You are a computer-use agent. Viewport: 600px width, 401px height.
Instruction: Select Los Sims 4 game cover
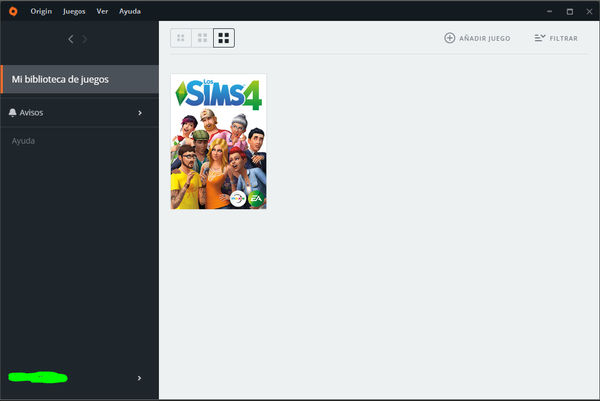pyautogui.click(x=218, y=142)
